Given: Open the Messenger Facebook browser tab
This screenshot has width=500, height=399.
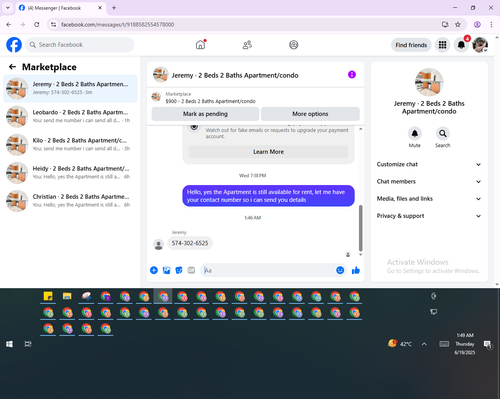Looking at the screenshot, I should point(60,8).
